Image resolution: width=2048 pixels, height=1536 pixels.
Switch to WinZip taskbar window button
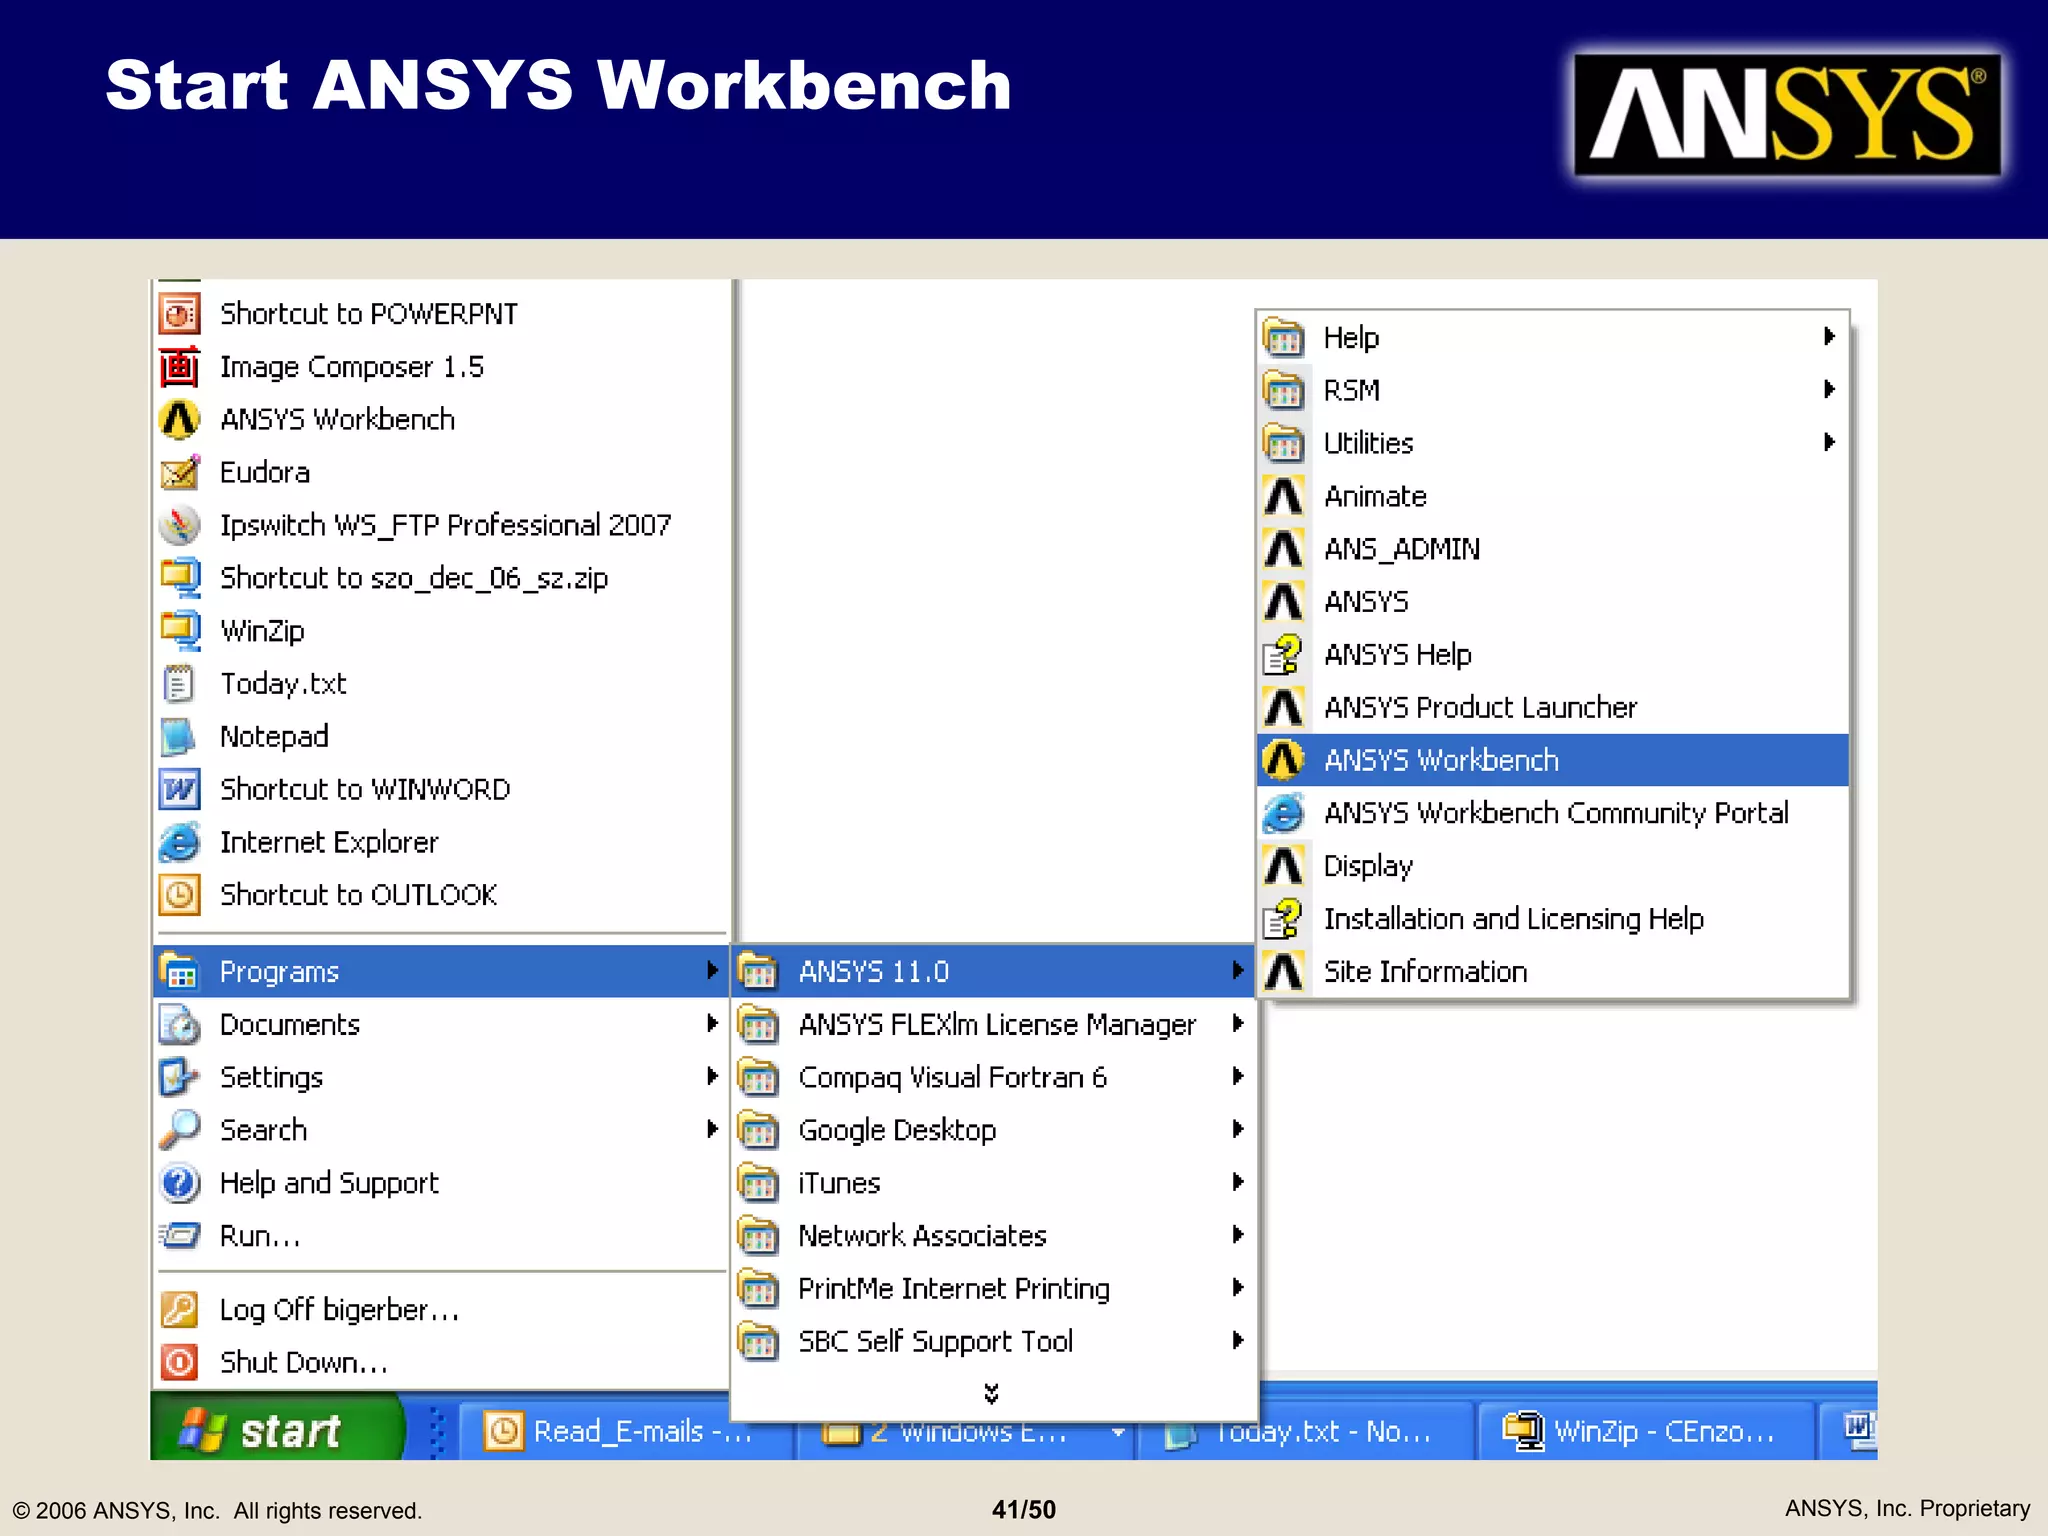point(1646,1431)
